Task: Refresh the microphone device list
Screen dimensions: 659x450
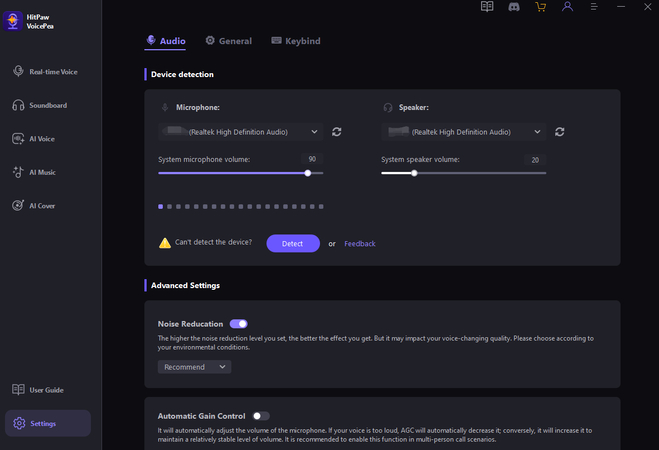Action: pos(337,131)
